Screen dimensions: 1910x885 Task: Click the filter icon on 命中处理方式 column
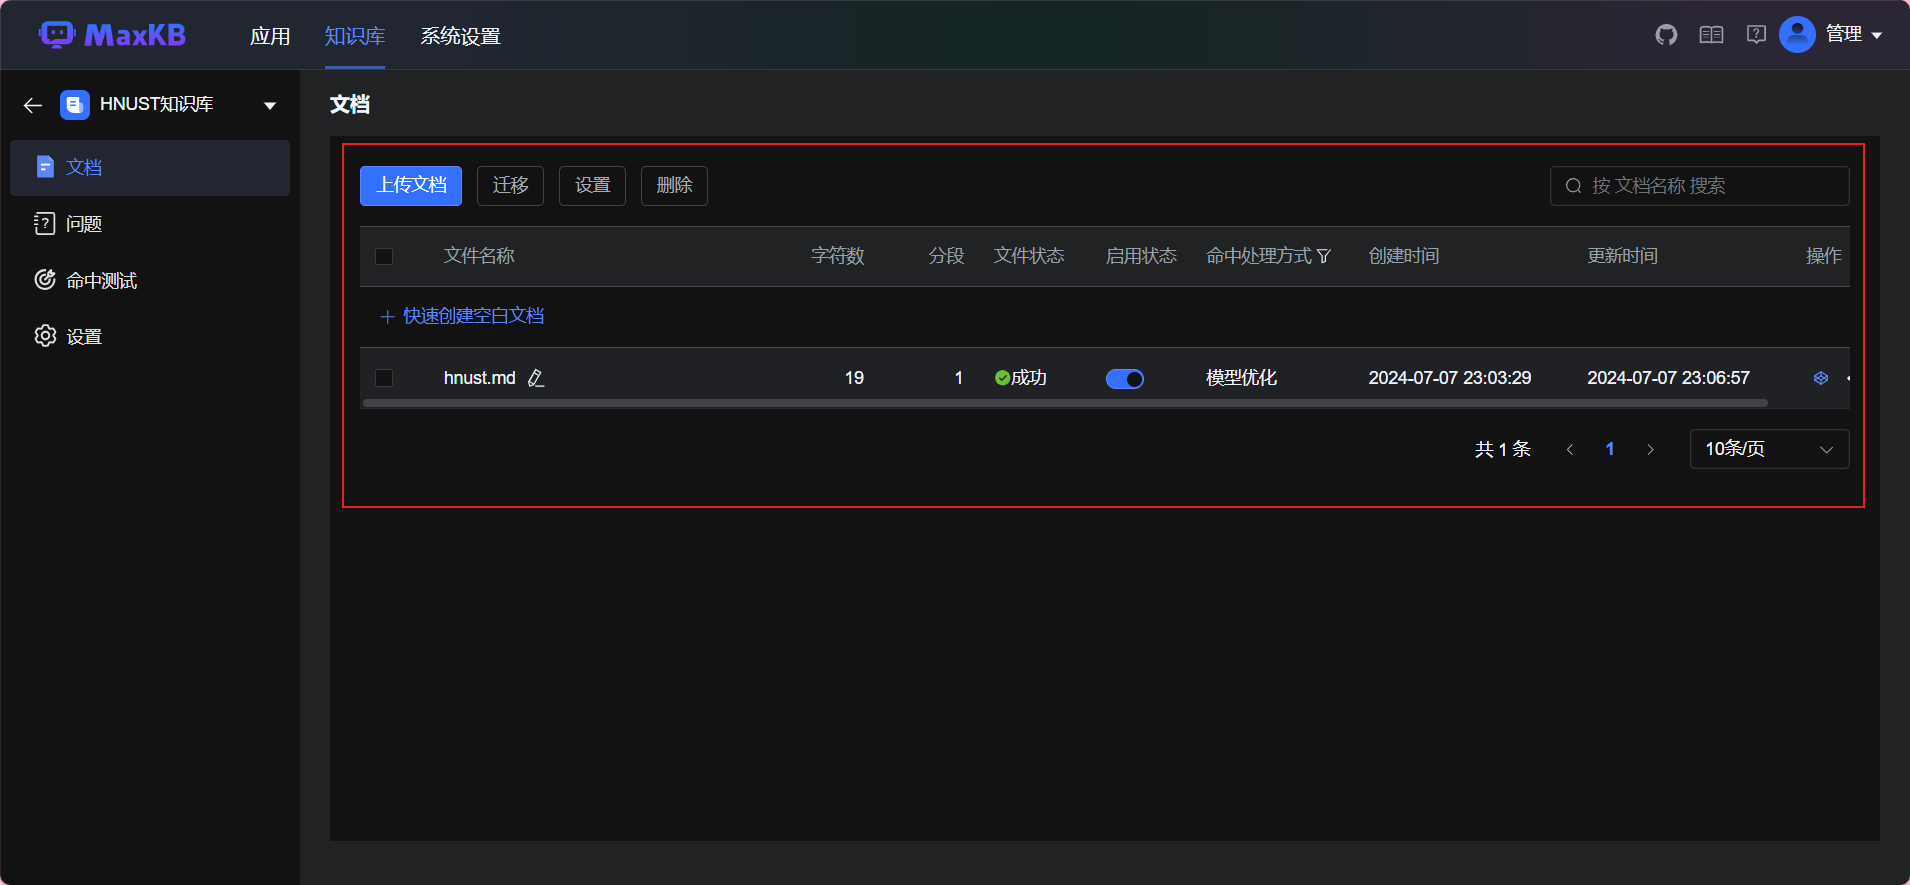[1324, 256]
